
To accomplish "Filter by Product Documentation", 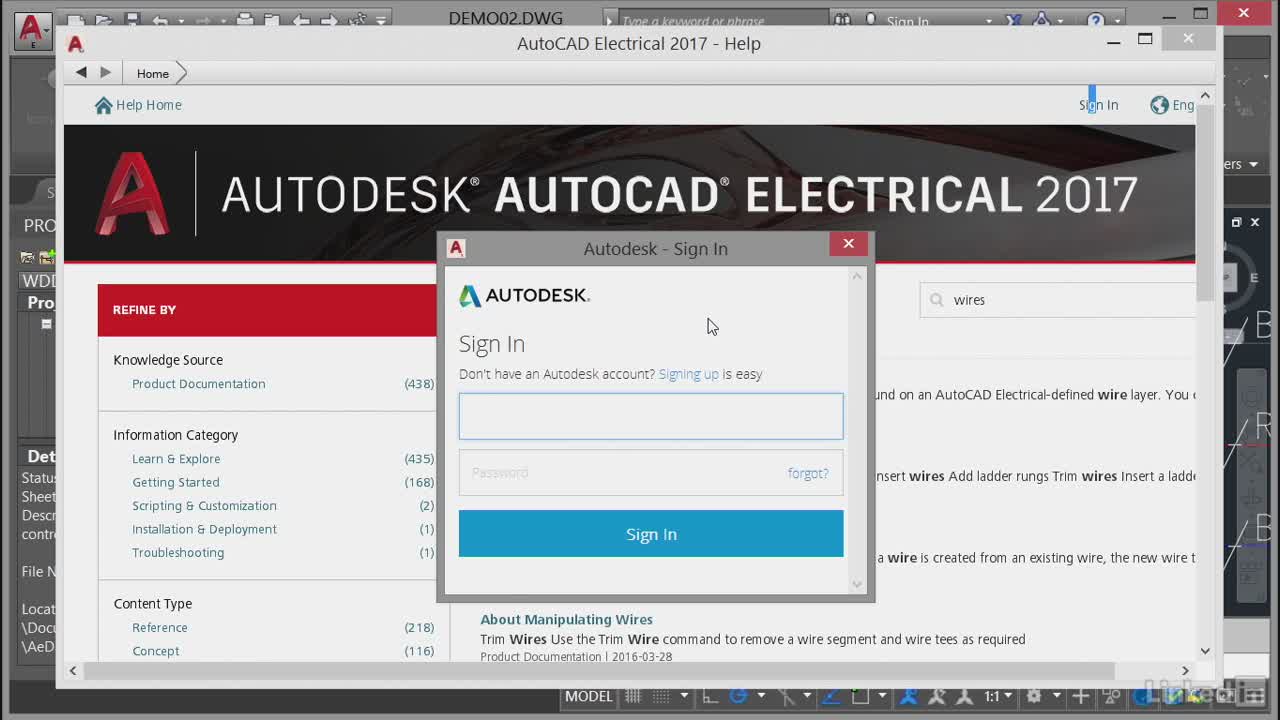I will click(x=198, y=384).
